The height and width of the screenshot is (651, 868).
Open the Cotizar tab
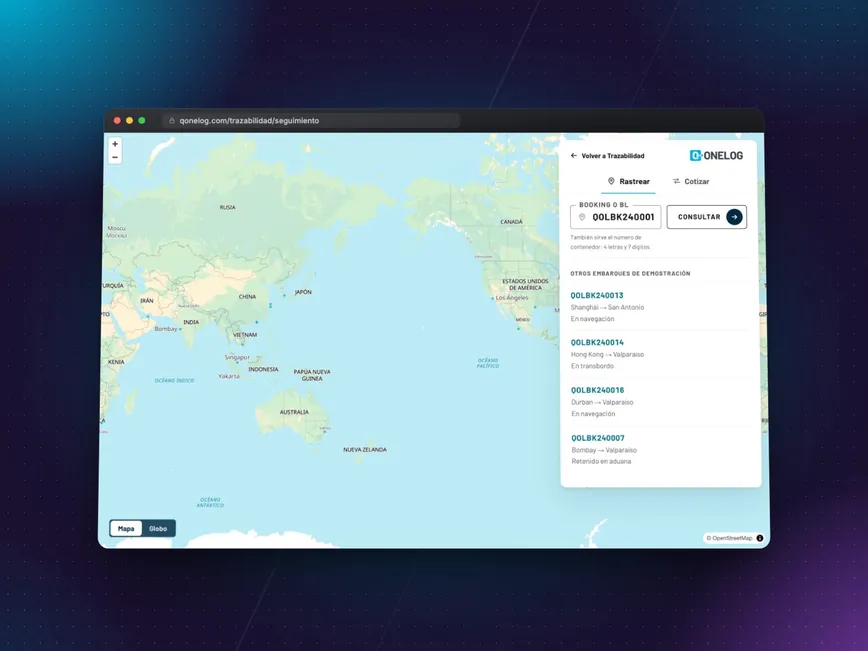pos(690,182)
